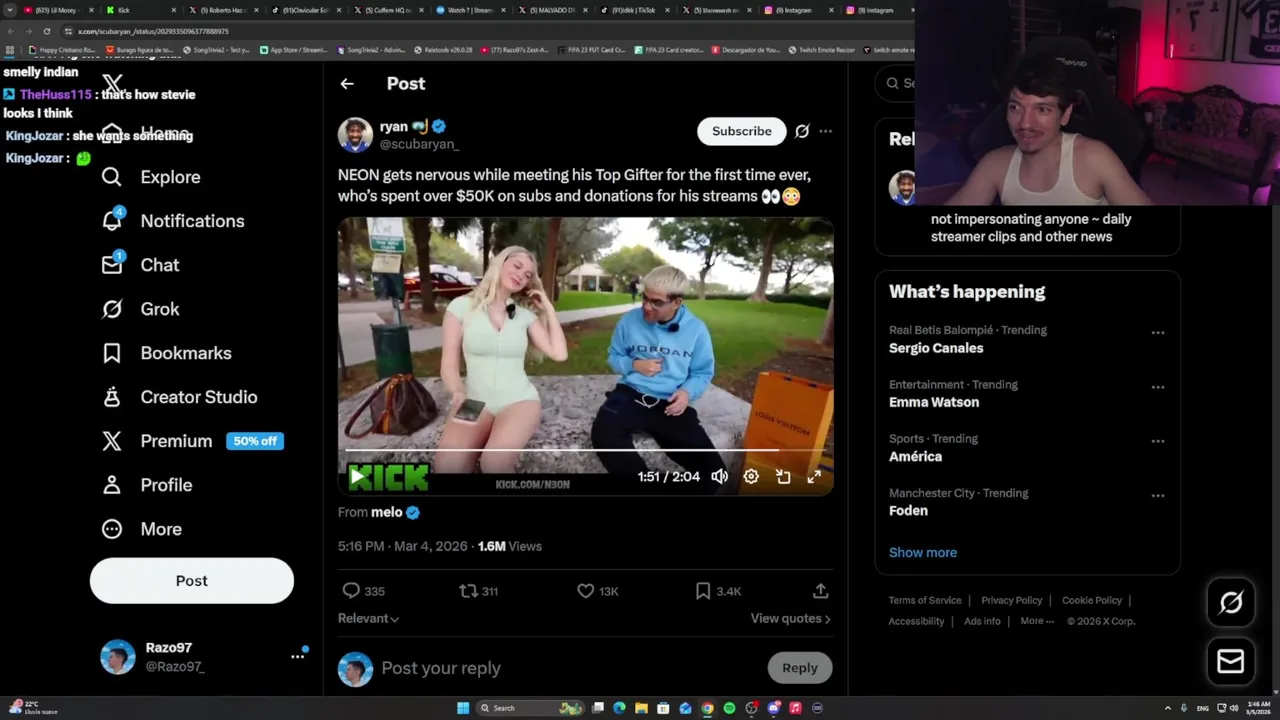Open Emma Watson trend
Image resolution: width=1280 pixels, height=720 pixels.
pos(934,402)
